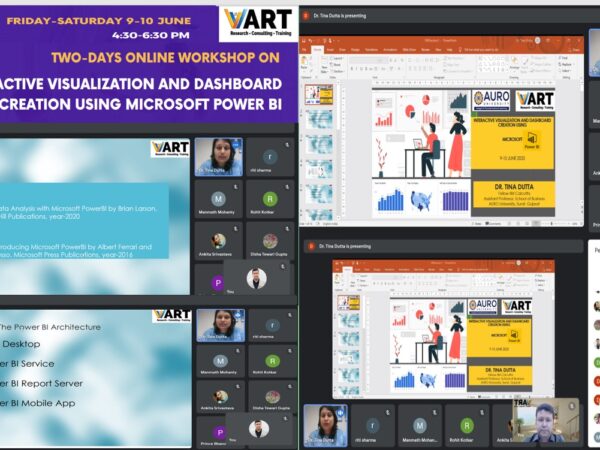Click floating self-view video of man with TRA logo

pos(546,421)
